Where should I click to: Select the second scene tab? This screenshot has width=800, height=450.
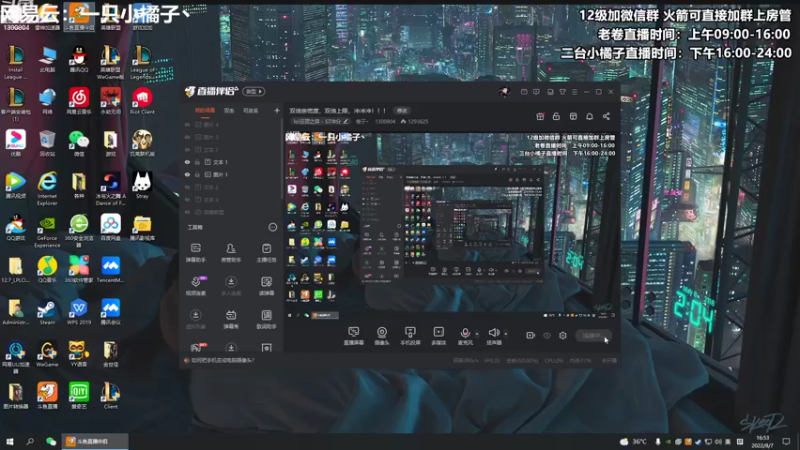click(x=229, y=111)
